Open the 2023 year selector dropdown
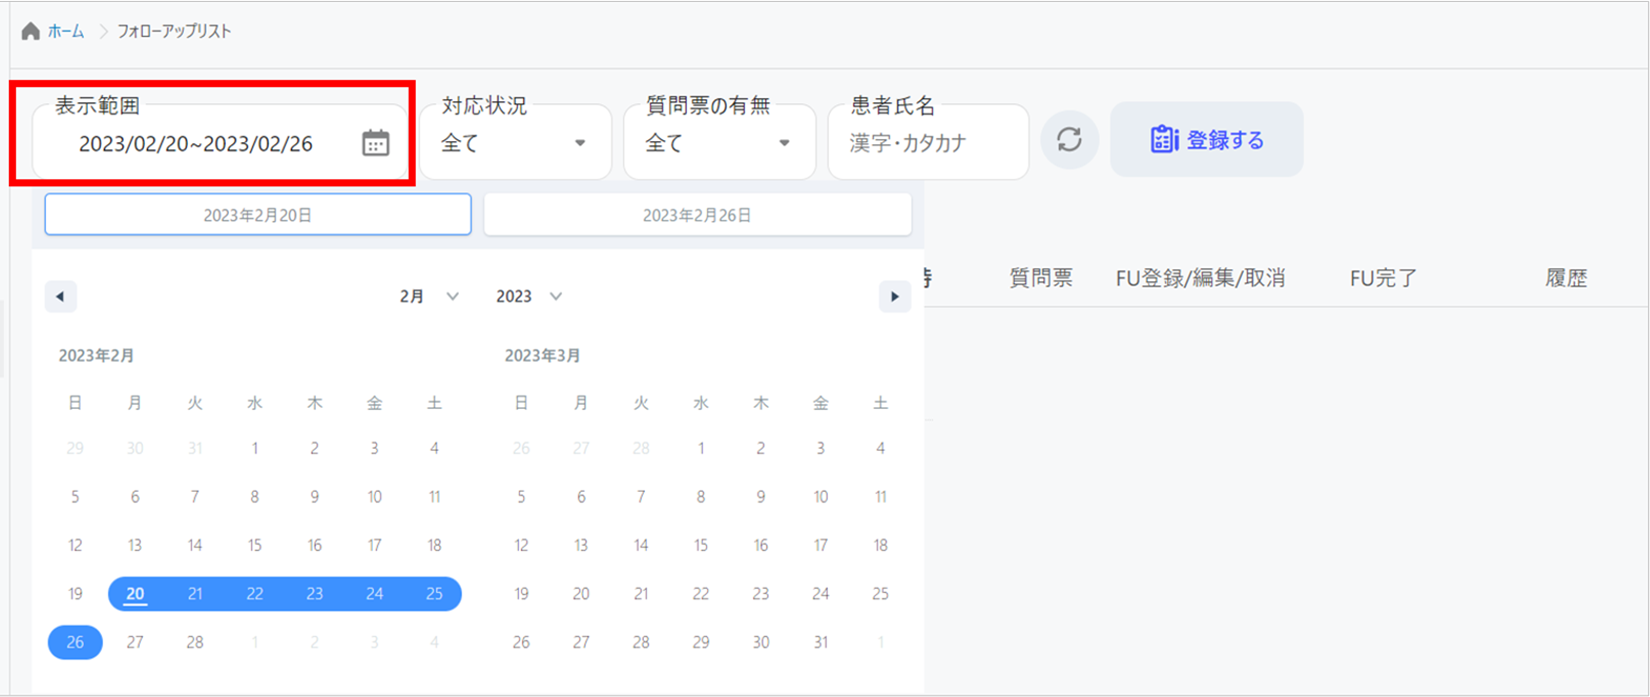1650x697 pixels. tap(529, 296)
